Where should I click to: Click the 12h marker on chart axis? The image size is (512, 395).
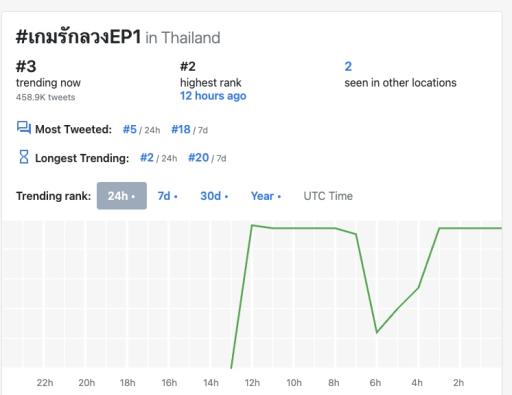(252, 383)
